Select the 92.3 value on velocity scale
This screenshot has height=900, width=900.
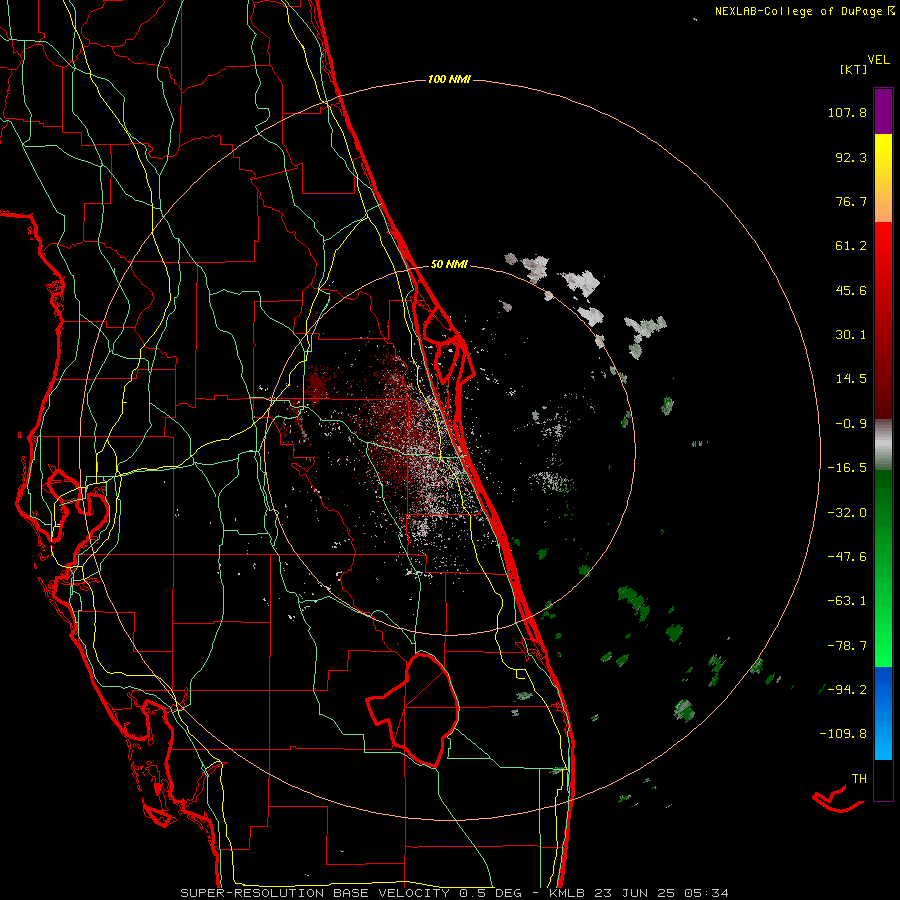pos(851,157)
